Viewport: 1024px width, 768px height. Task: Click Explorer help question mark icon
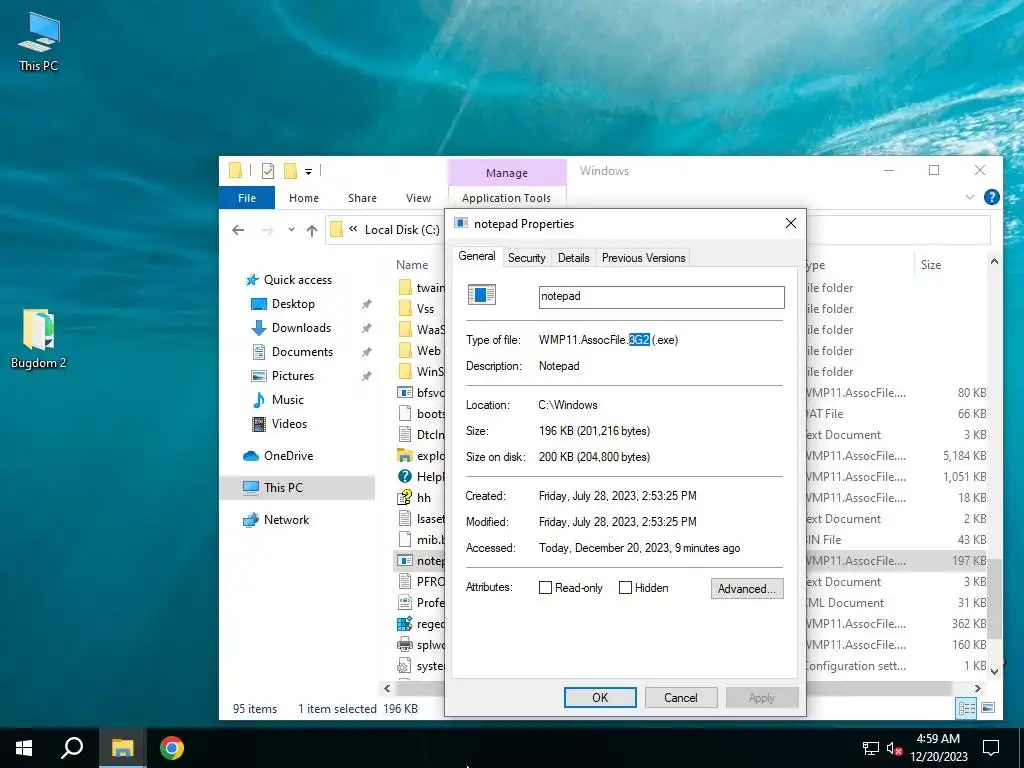tap(991, 197)
